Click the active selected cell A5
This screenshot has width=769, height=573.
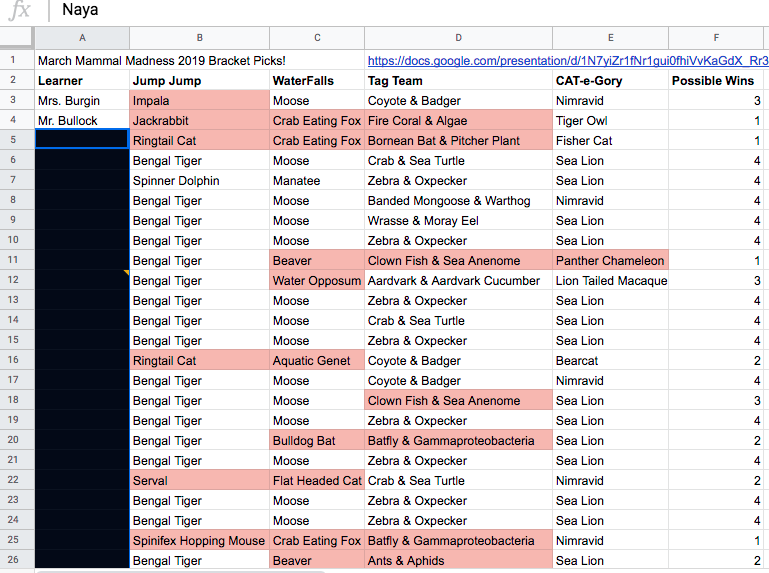click(x=82, y=139)
